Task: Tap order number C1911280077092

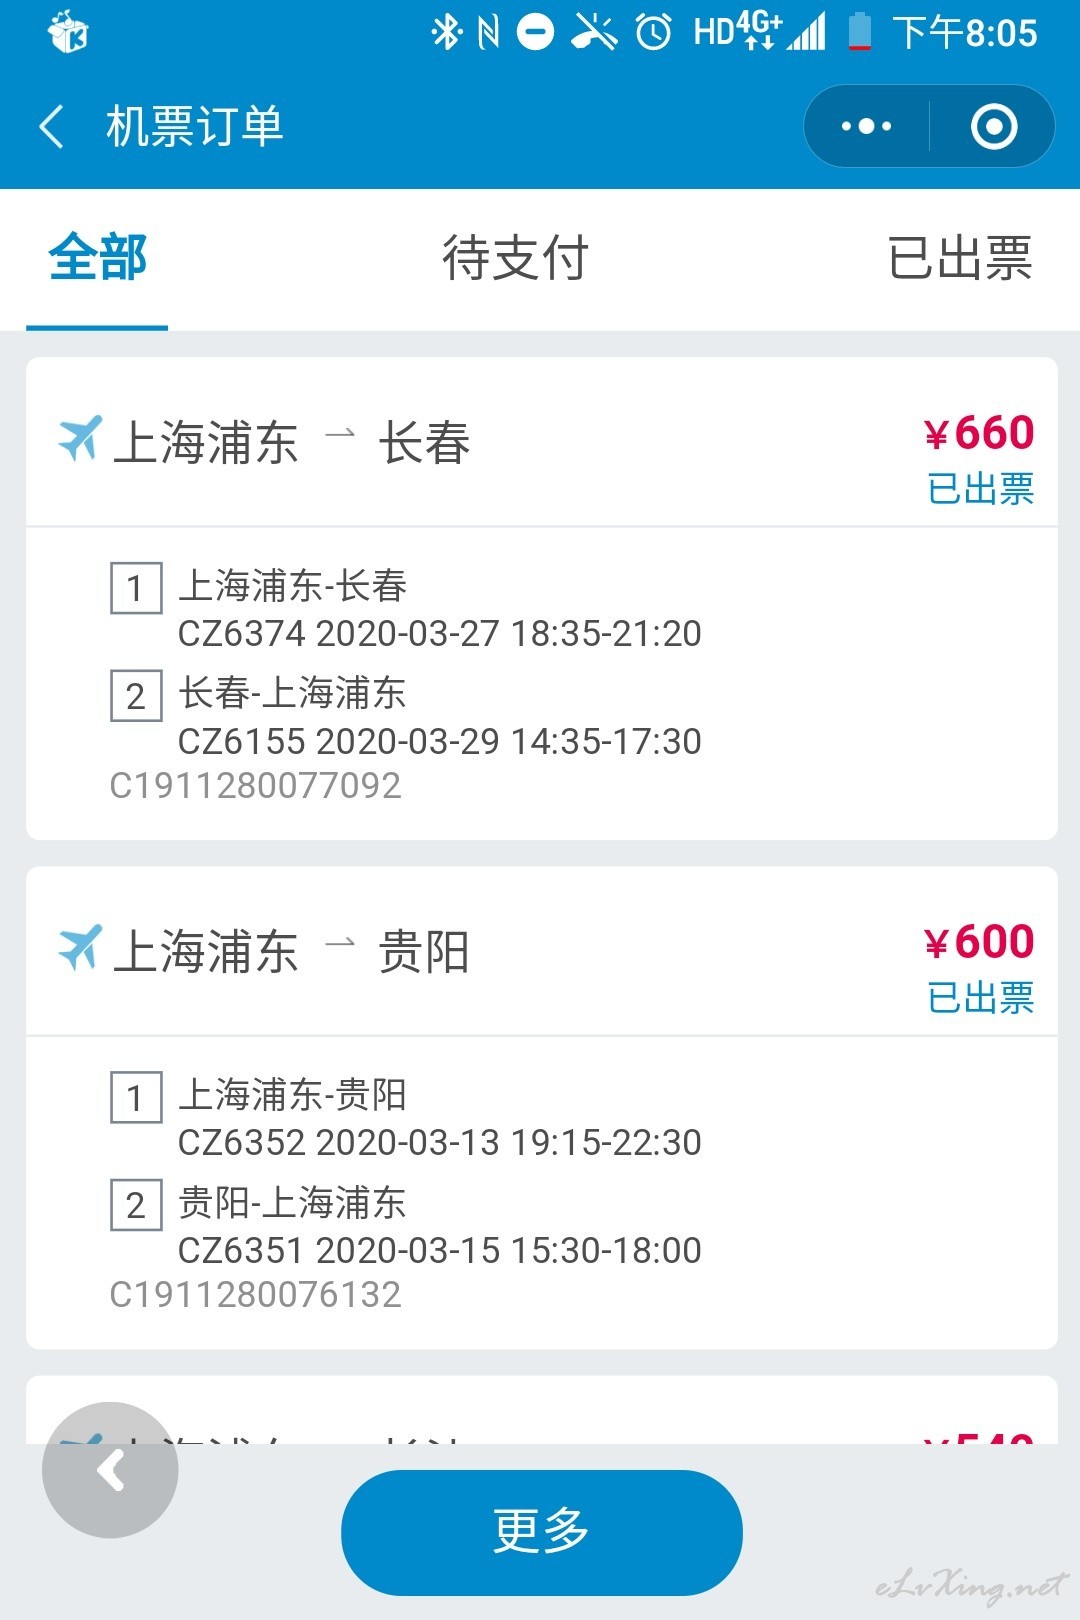Action: click(x=255, y=786)
